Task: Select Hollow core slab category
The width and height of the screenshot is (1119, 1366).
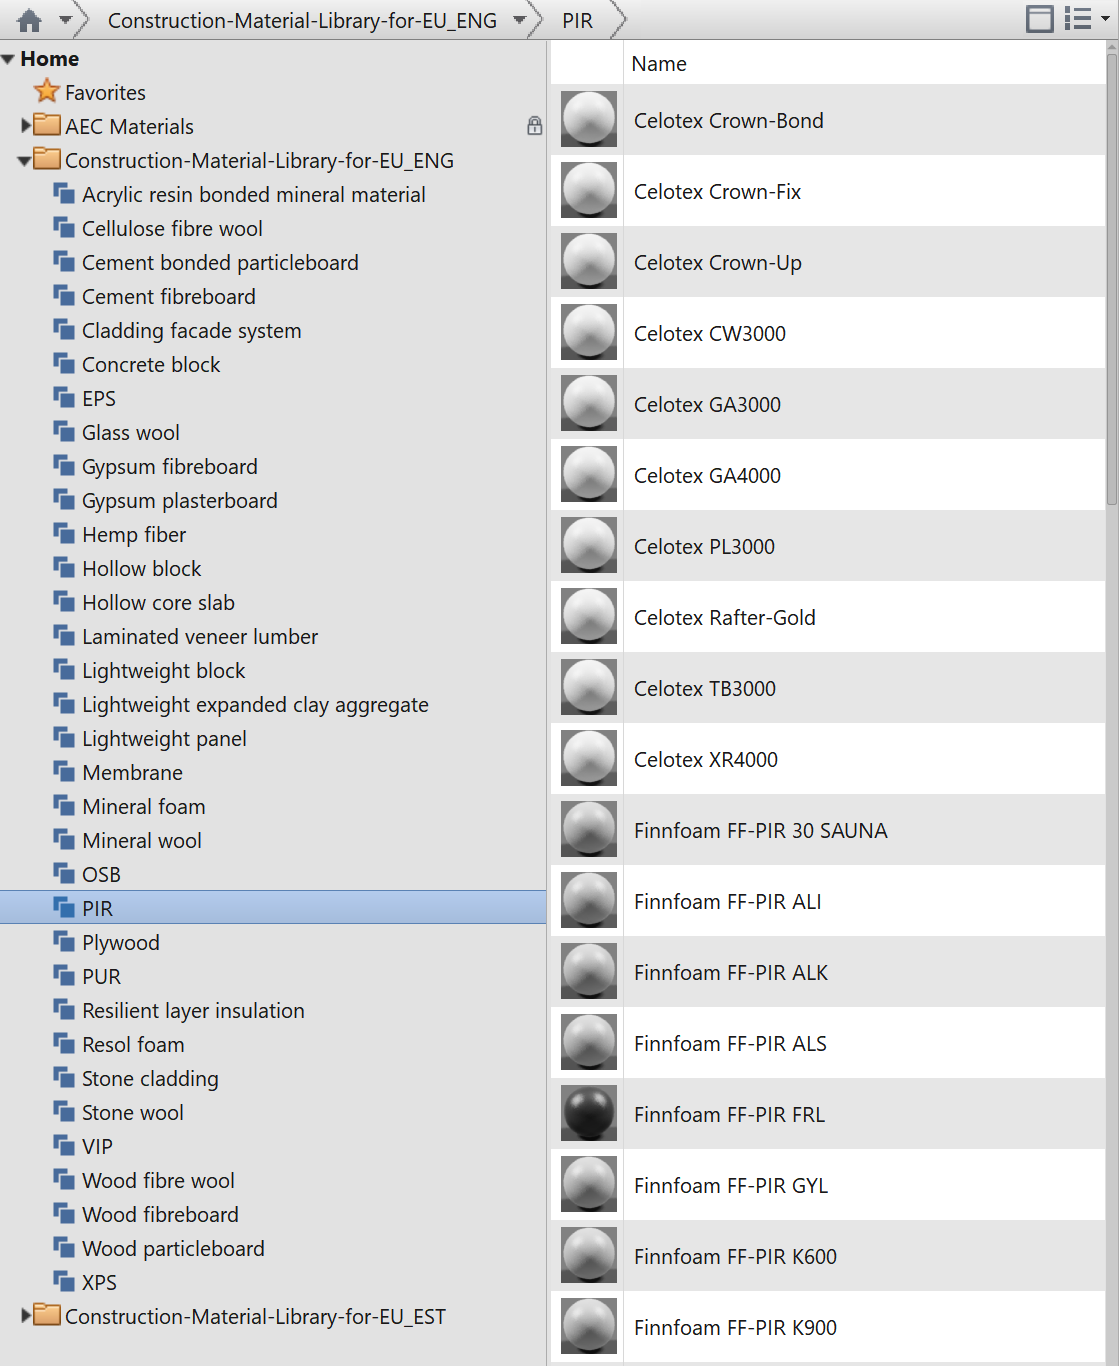Action: (158, 603)
